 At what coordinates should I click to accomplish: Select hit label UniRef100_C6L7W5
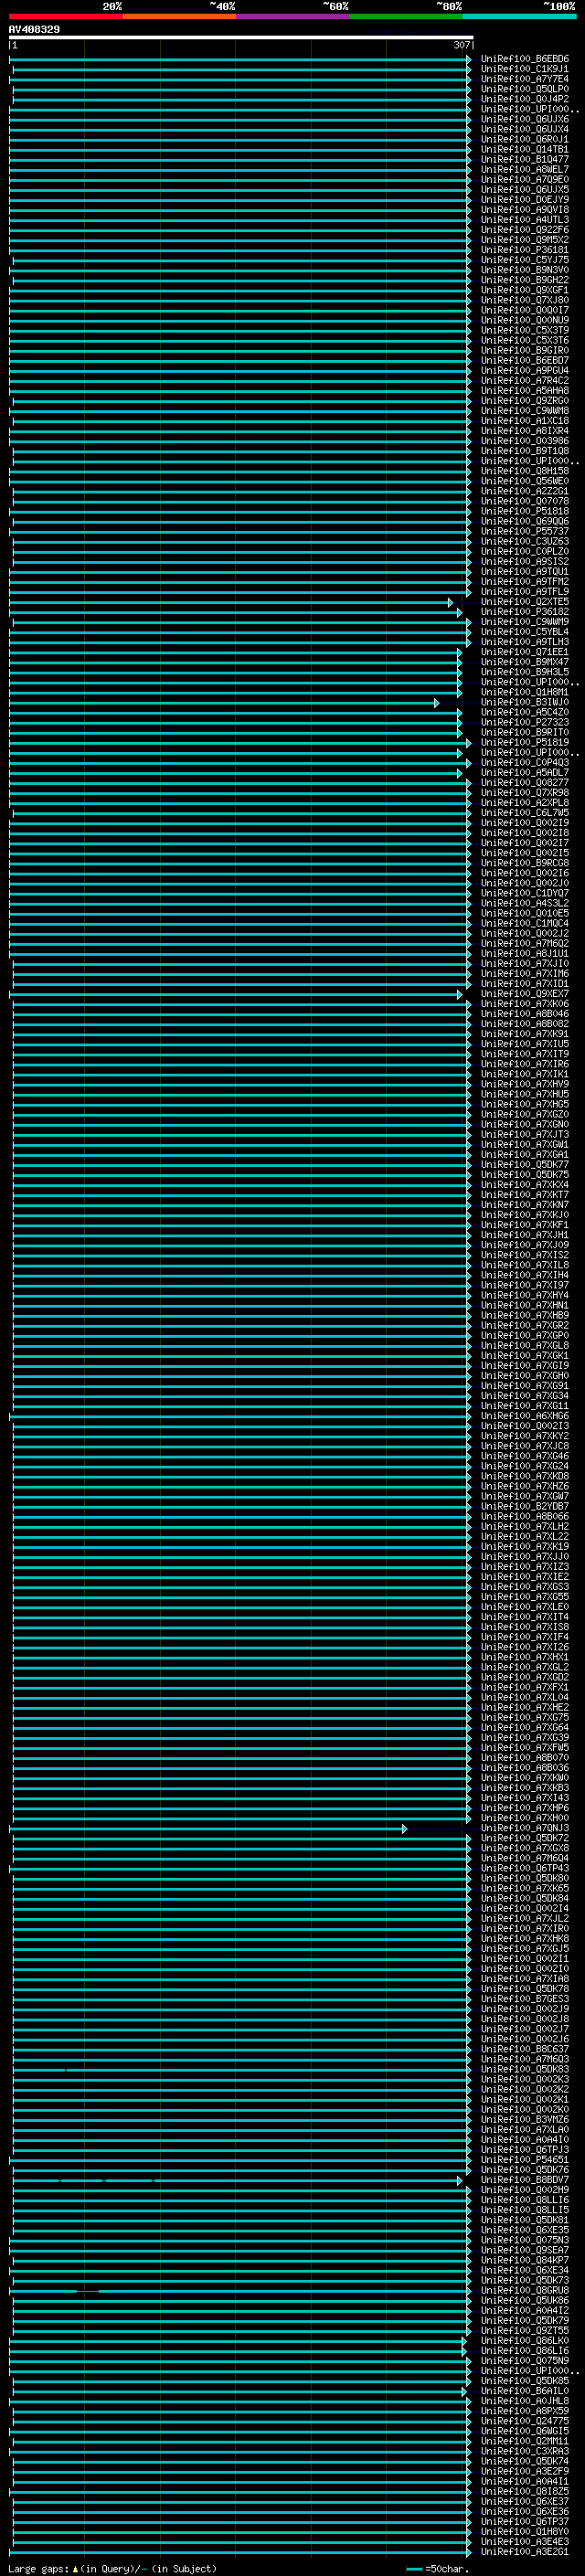click(x=525, y=813)
